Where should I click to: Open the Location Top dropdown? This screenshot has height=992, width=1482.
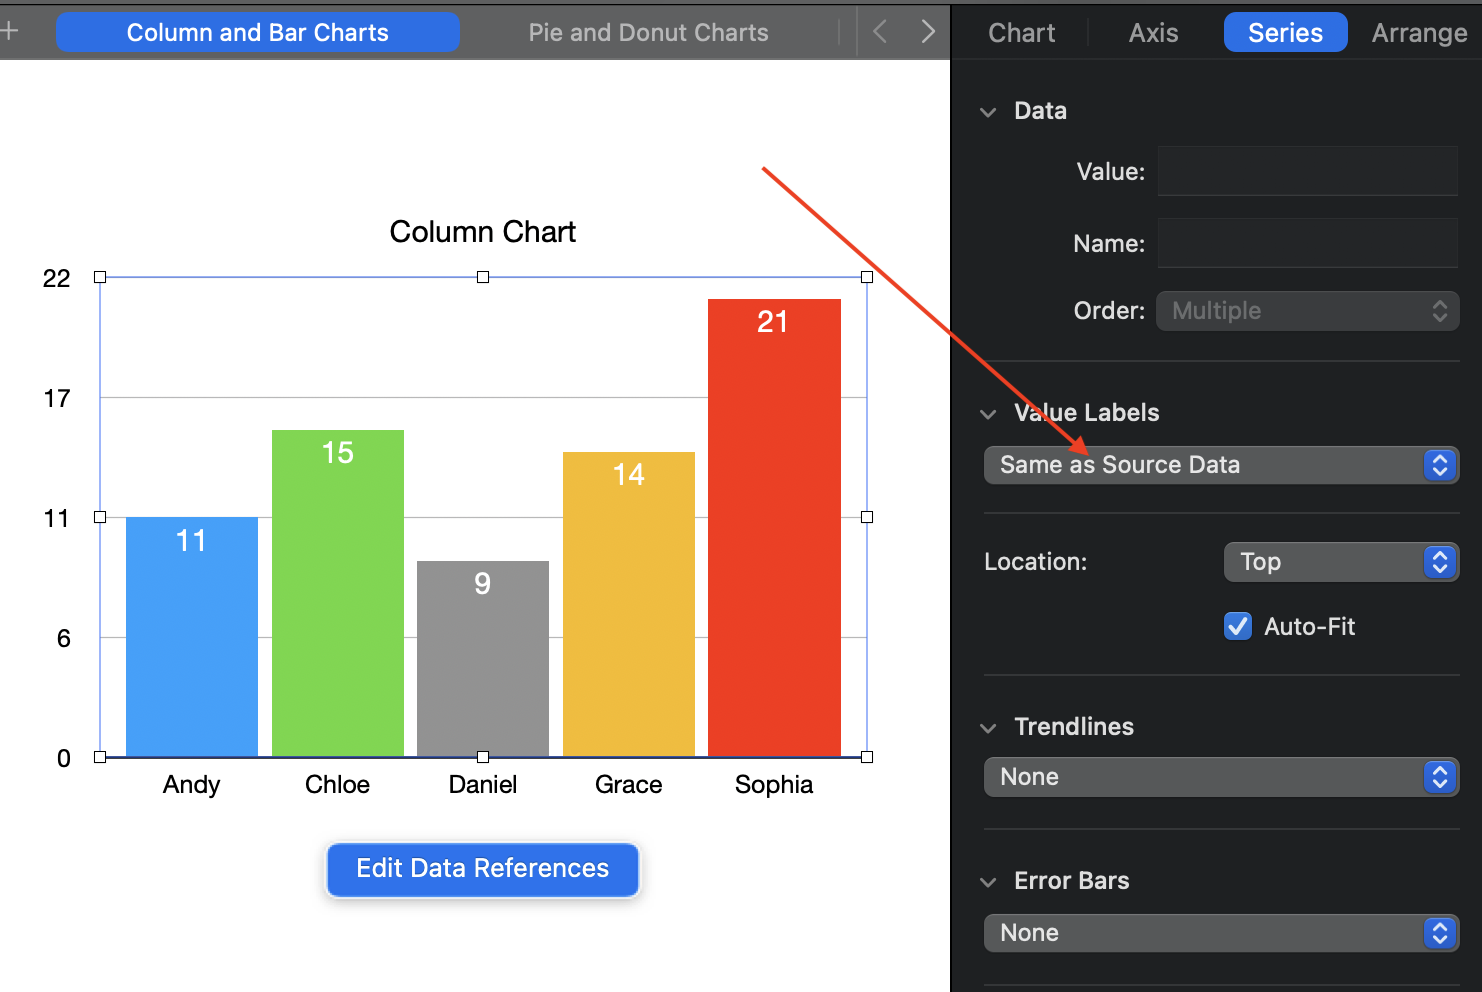point(1340,562)
